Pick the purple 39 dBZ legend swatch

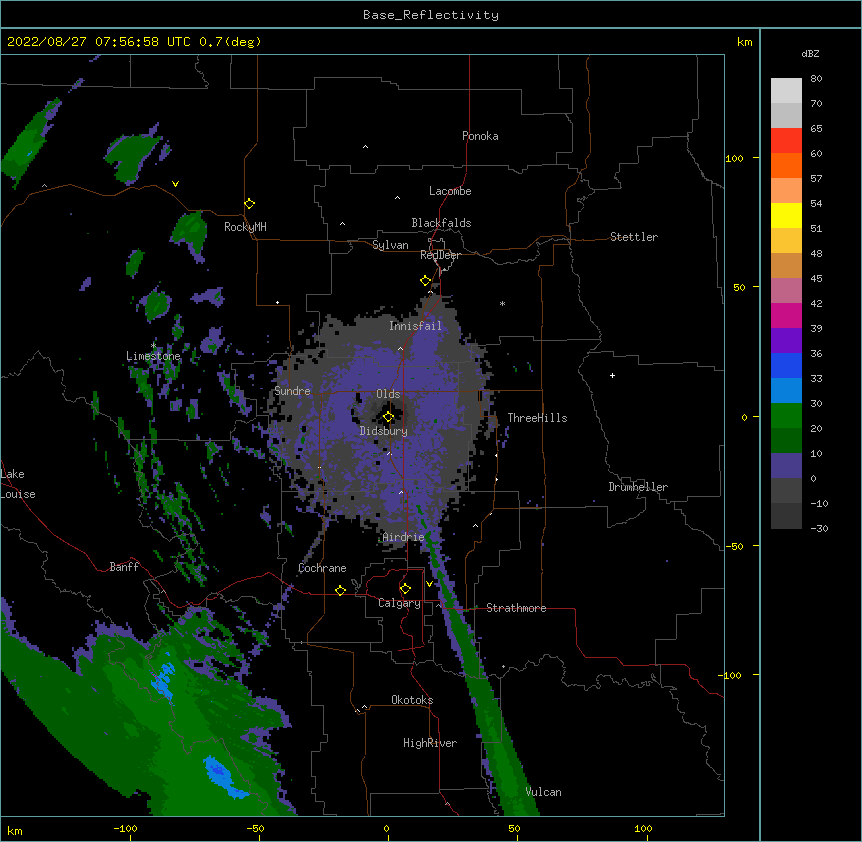(x=786, y=341)
